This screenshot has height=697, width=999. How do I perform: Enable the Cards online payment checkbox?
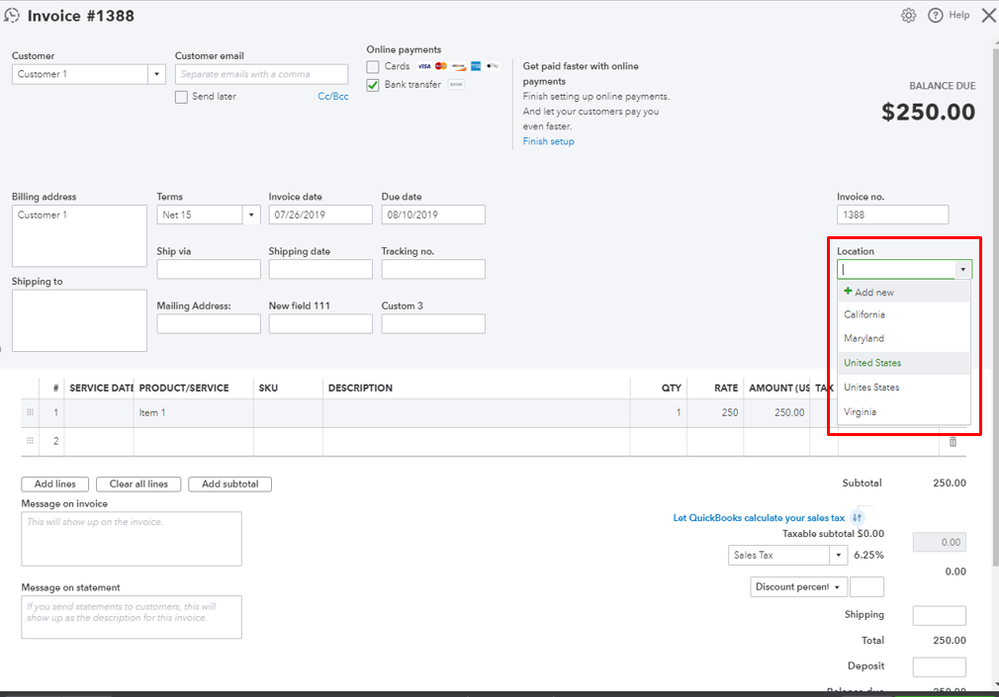click(373, 66)
